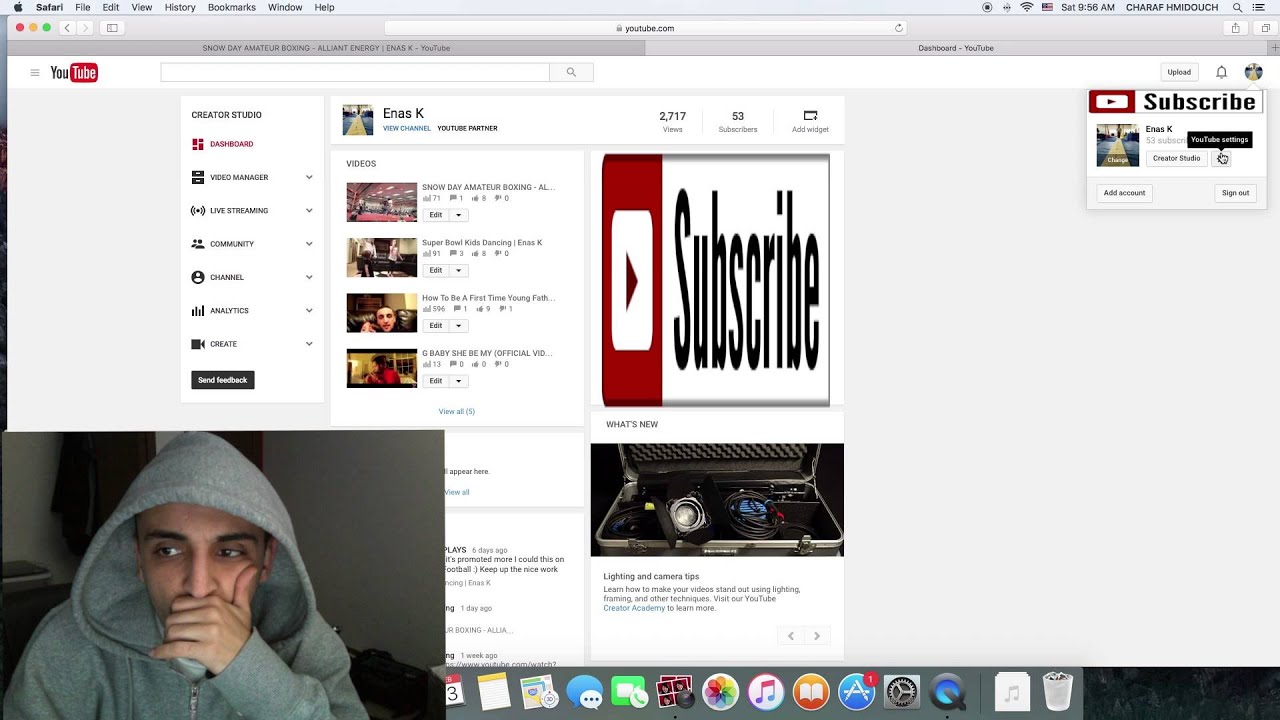Click the YouTube search input field
The height and width of the screenshot is (720, 1280).
point(355,72)
